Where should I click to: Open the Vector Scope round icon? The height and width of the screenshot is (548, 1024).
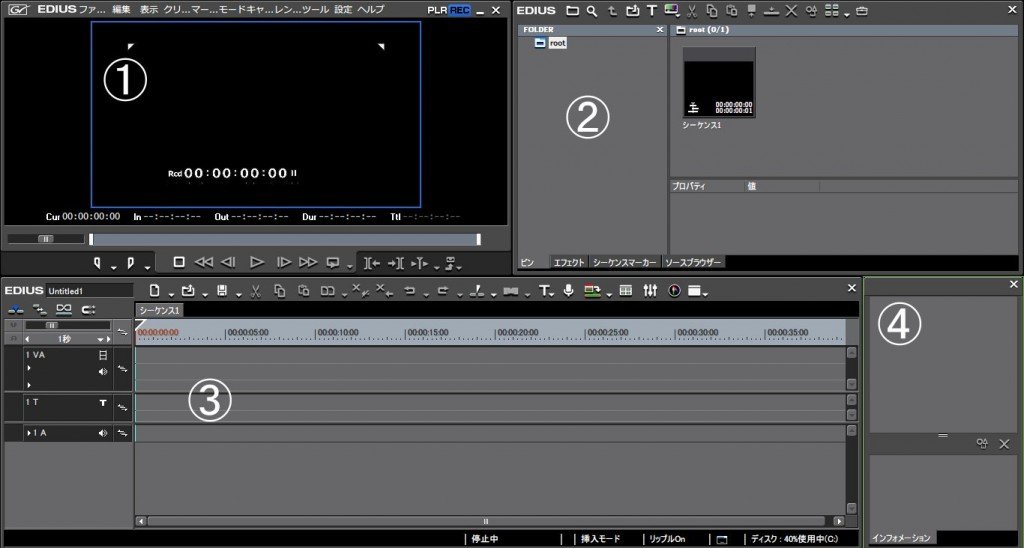pos(675,291)
